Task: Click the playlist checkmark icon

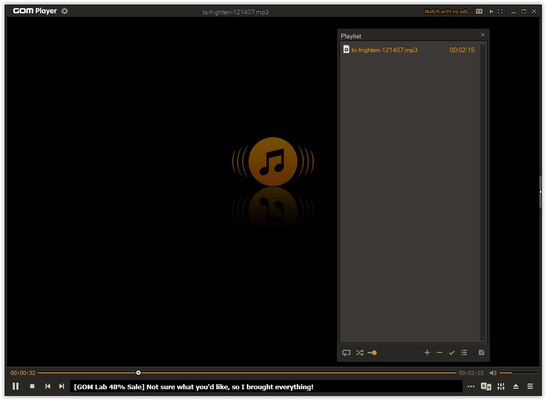Action: (x=452, y=353)
